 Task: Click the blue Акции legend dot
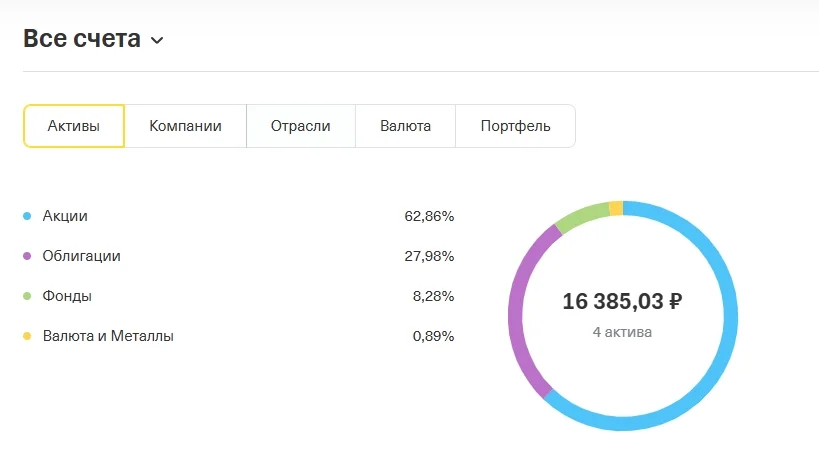pos(27,216)
